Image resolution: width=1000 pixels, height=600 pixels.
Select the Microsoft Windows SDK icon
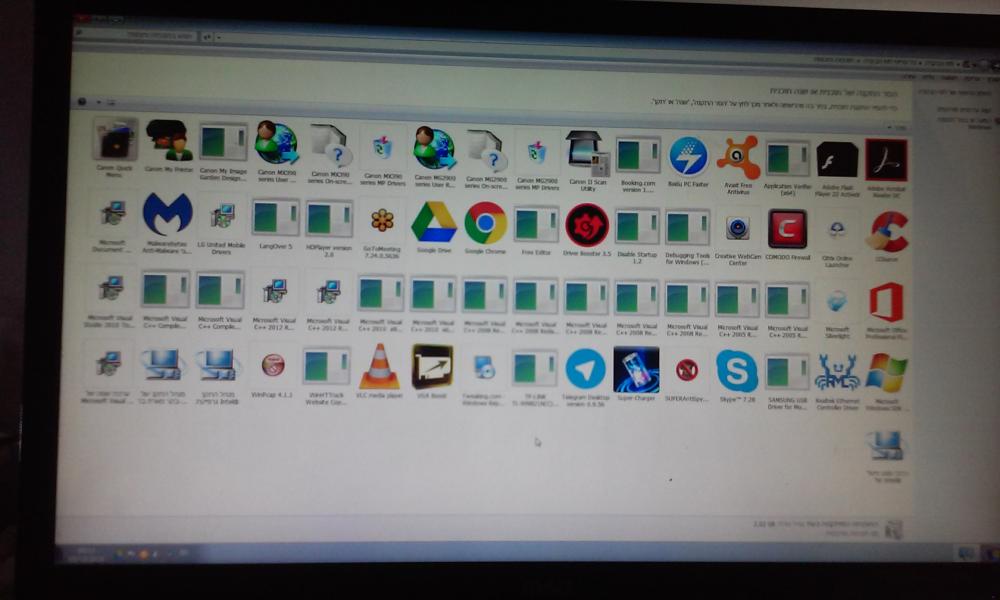click(886, 374)
